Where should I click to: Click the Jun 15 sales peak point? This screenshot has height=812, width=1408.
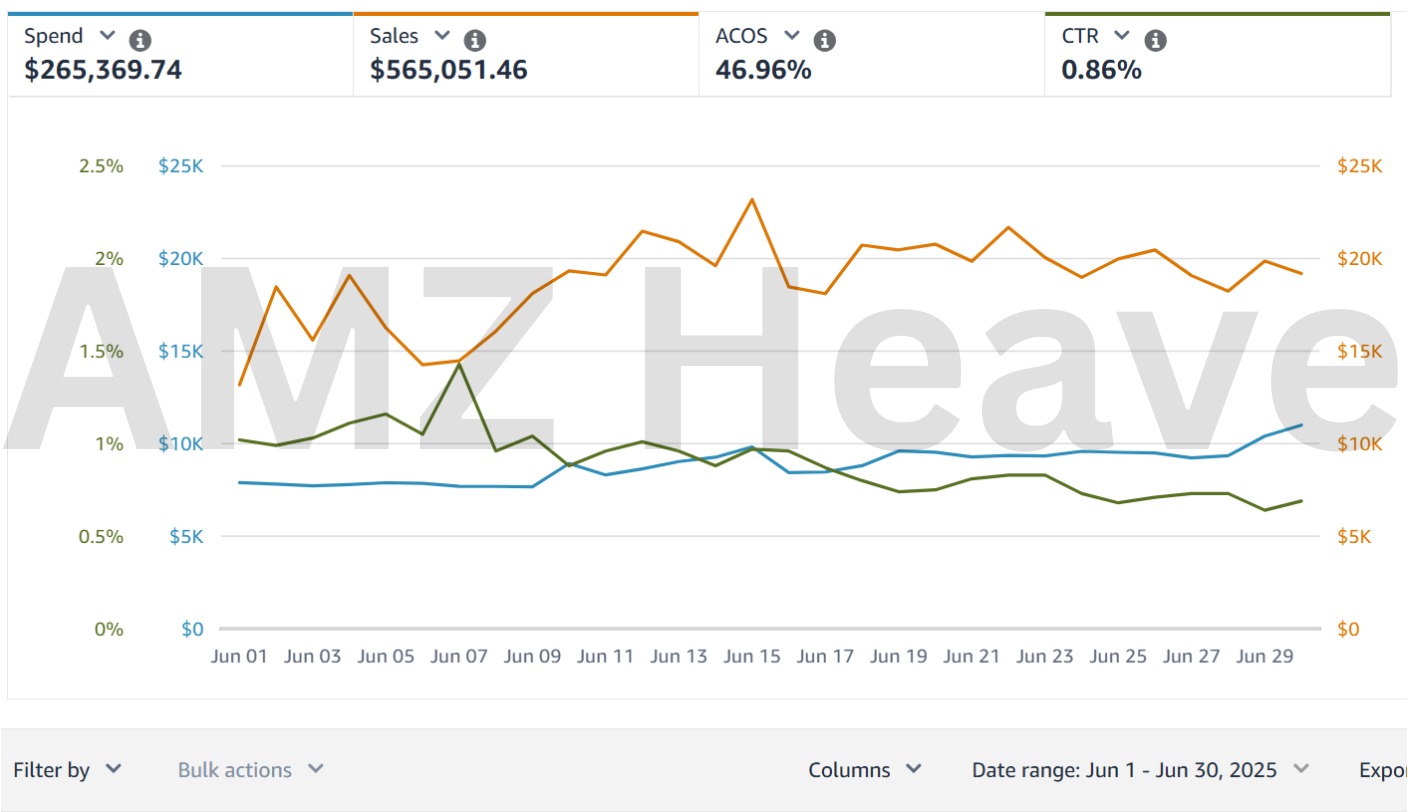[751, 199]
